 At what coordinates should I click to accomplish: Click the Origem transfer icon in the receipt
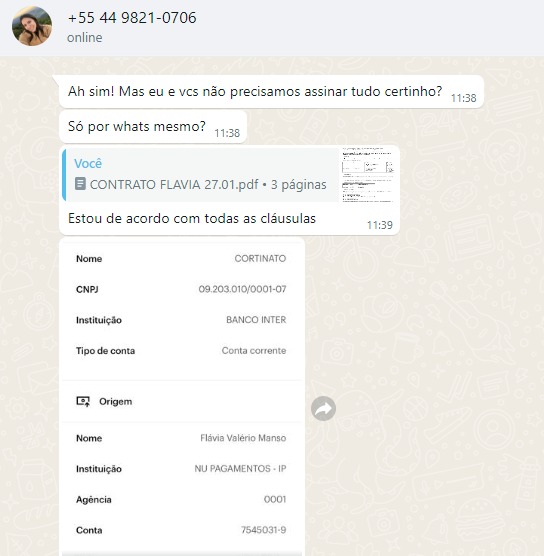[83, 401]
